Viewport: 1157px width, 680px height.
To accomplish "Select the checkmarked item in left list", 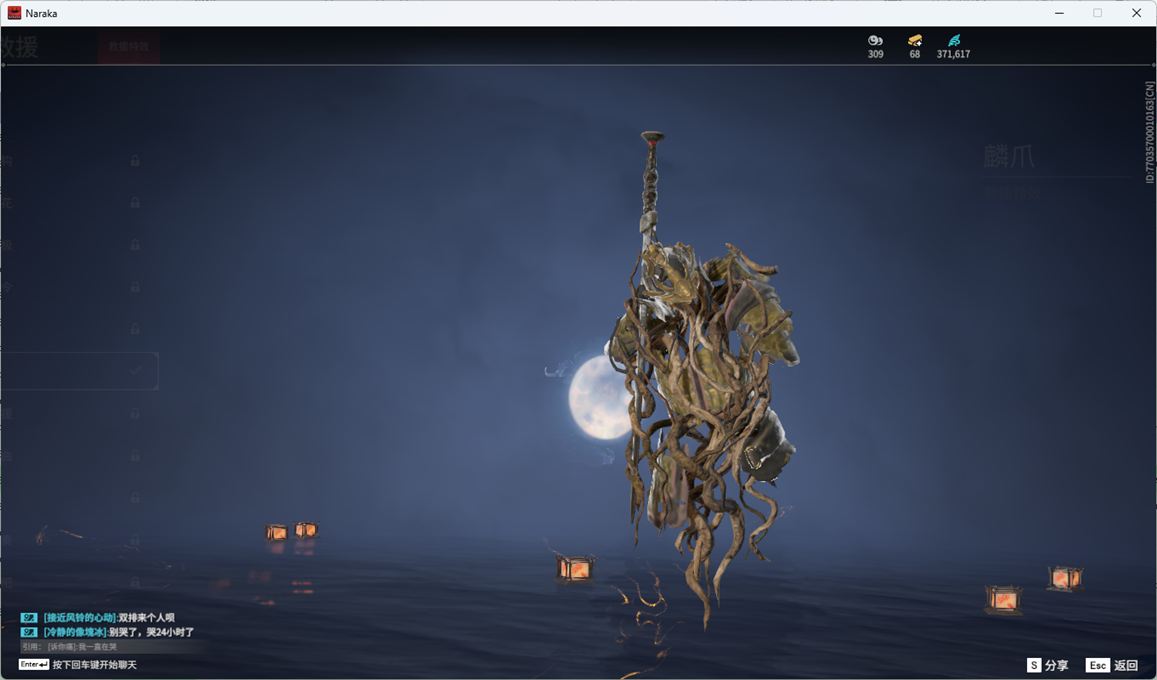I will 80,370.
